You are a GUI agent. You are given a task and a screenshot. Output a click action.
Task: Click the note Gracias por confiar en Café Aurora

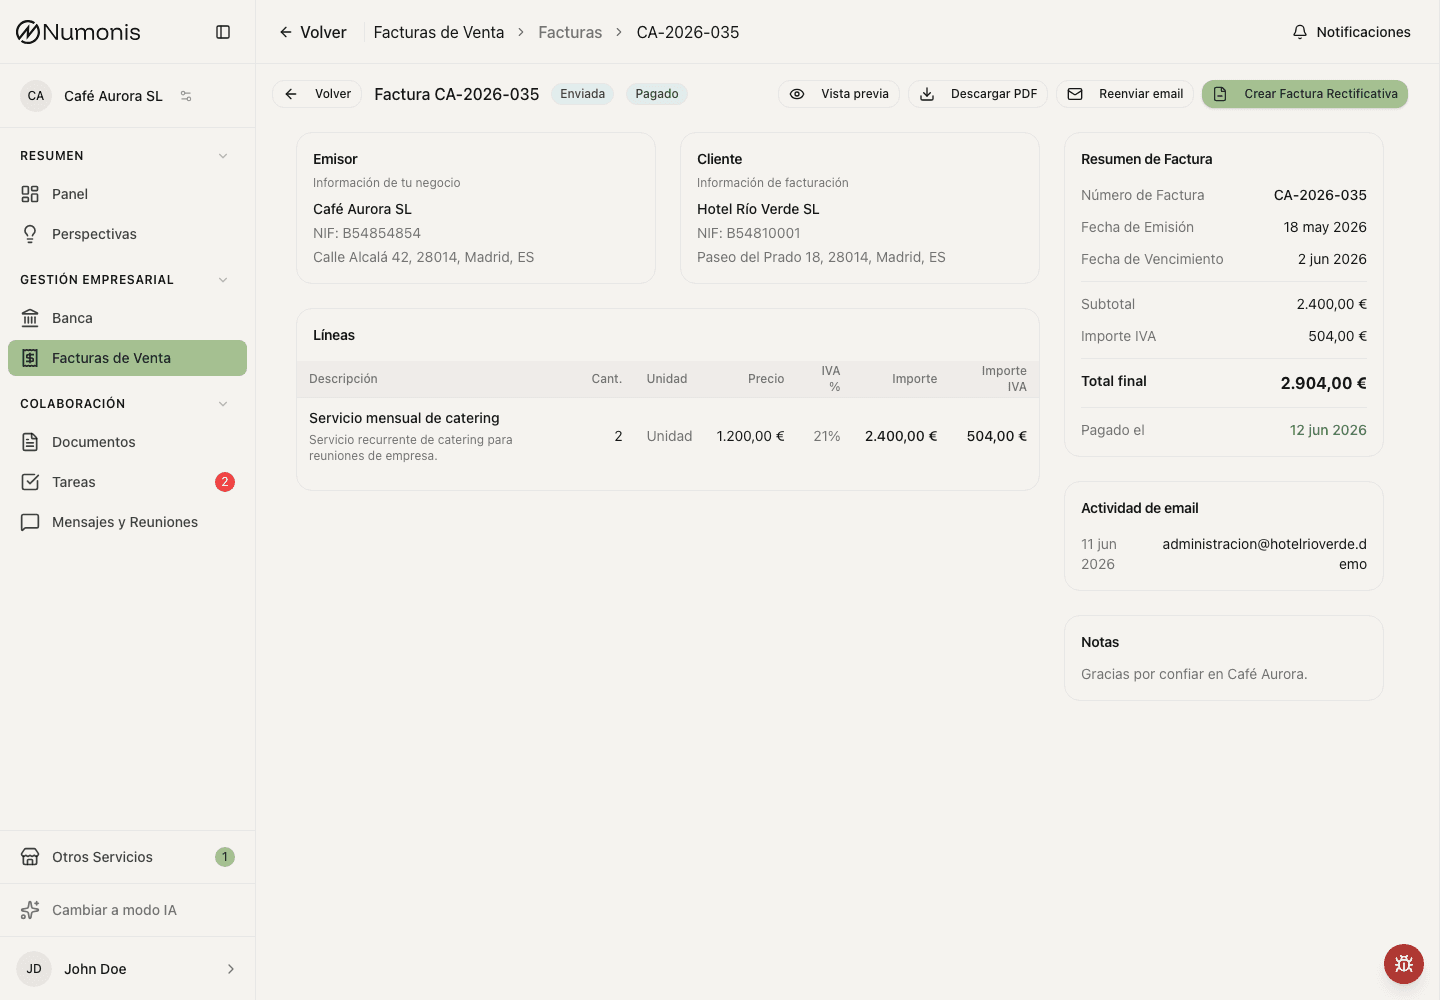pyautogui.click(x=1194, y=674)
